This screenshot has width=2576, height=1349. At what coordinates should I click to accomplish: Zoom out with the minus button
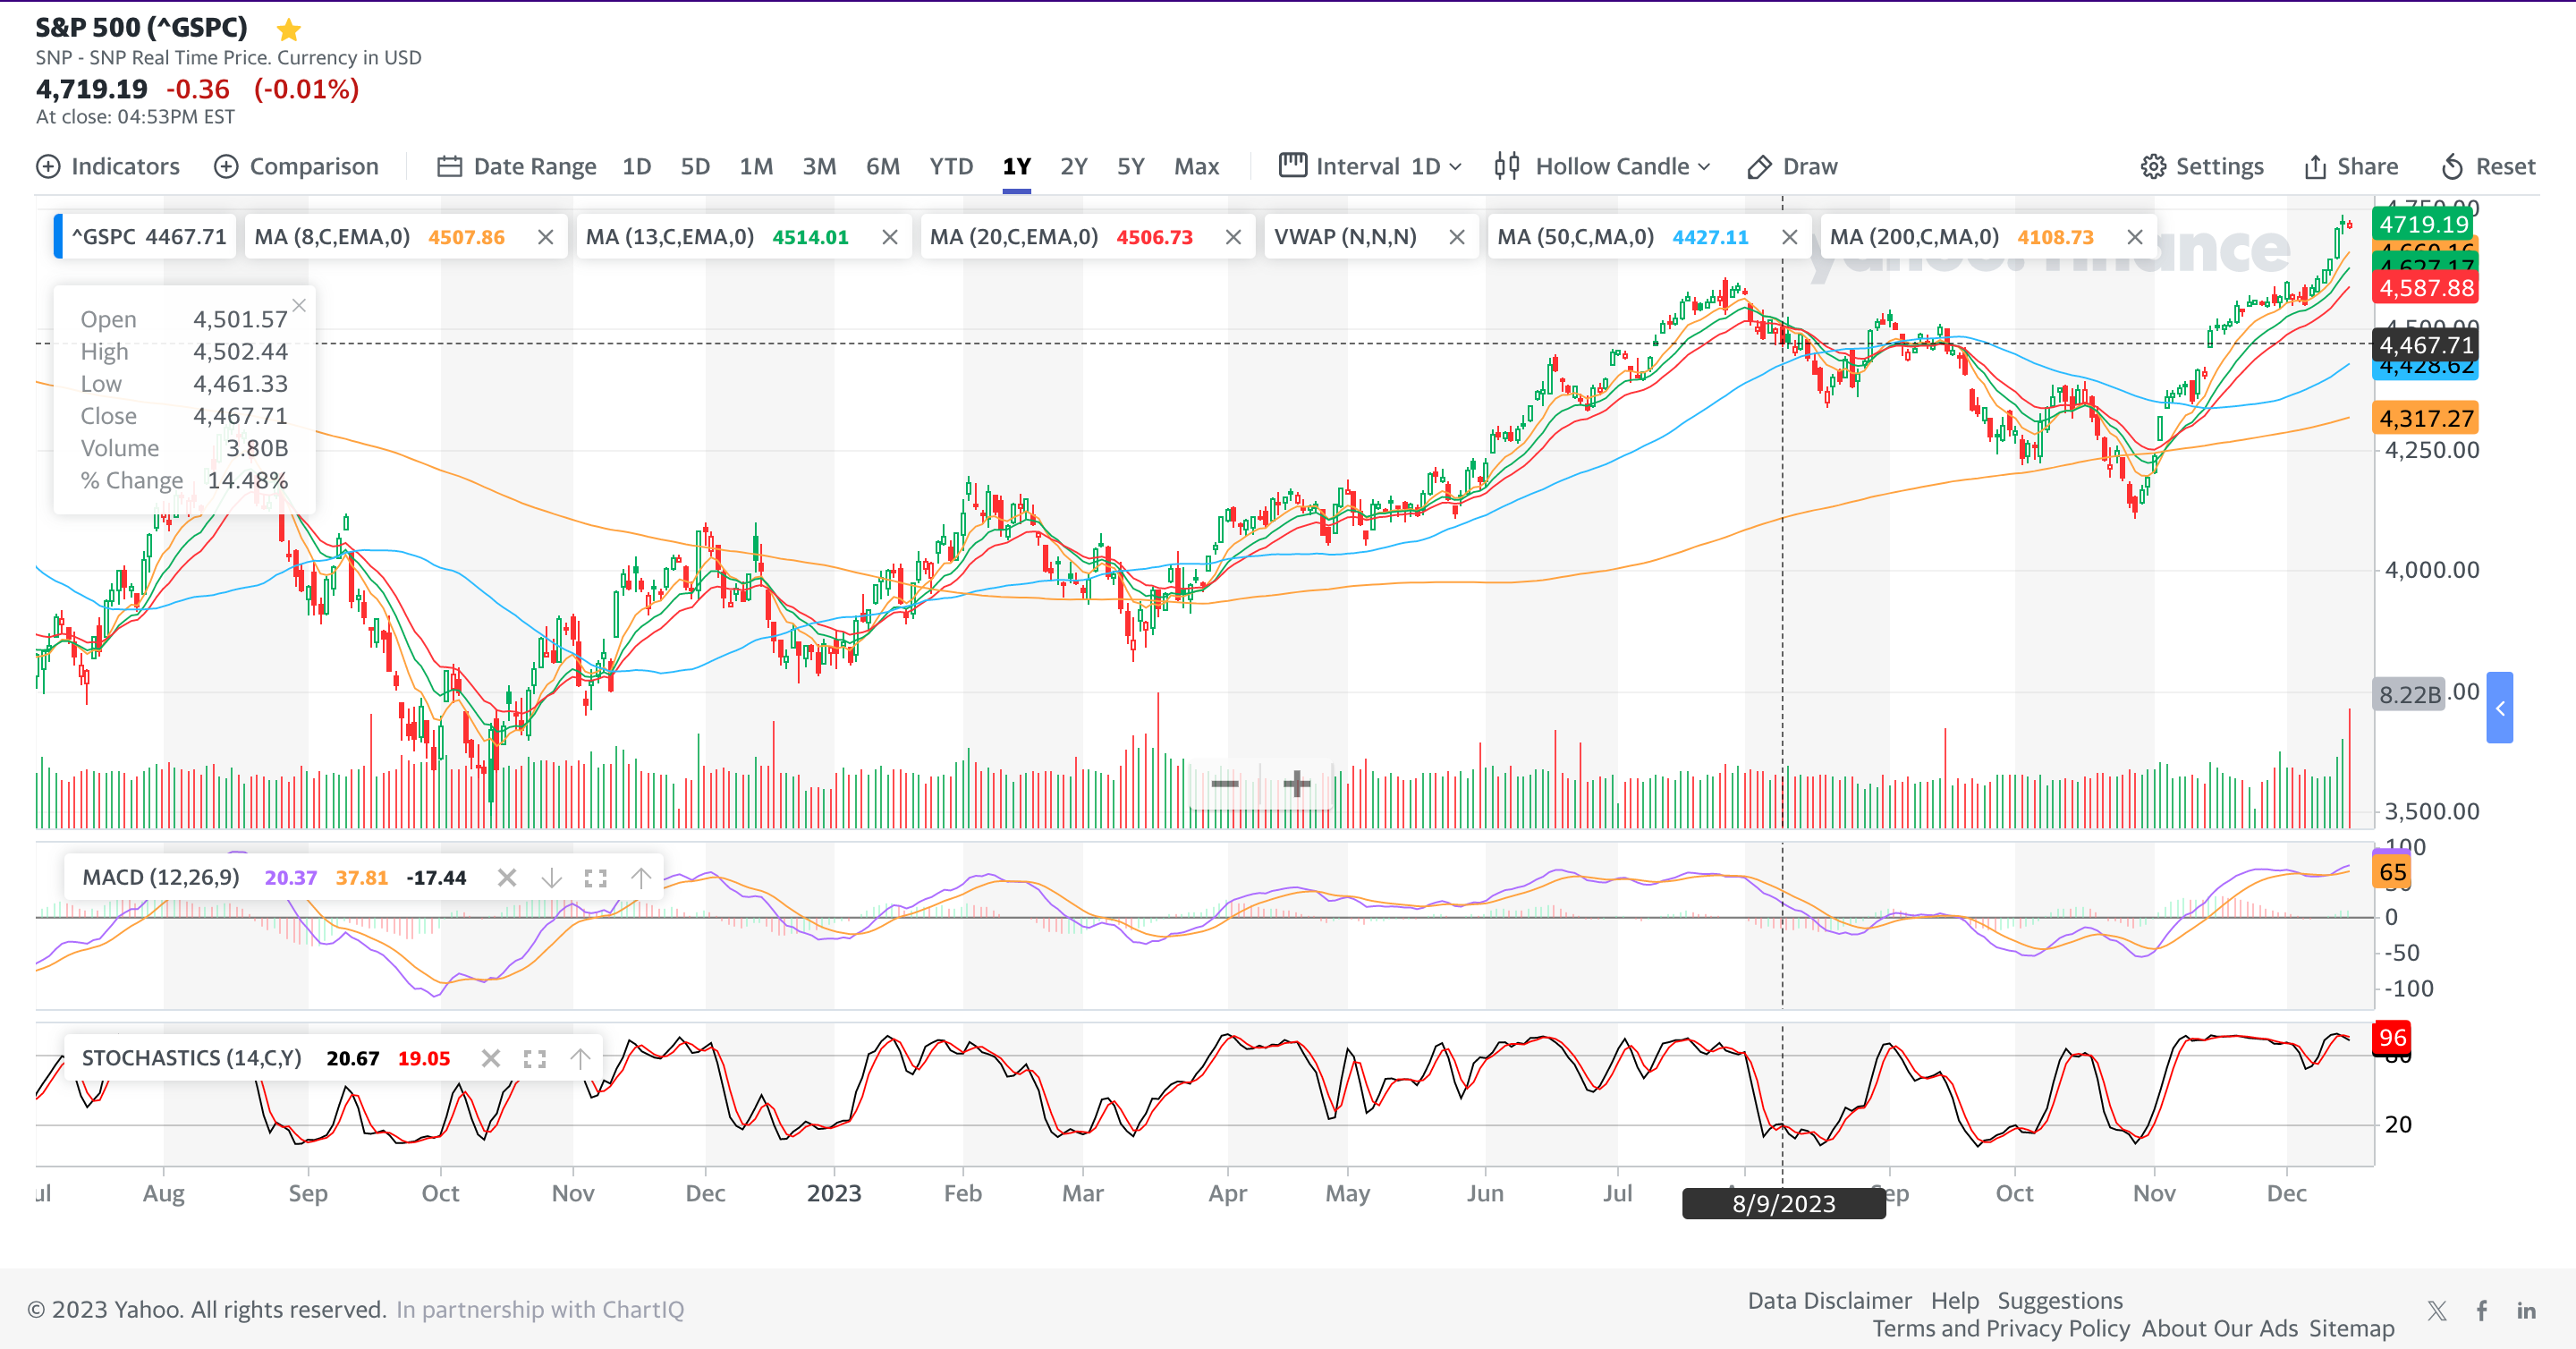[1225, 783]
